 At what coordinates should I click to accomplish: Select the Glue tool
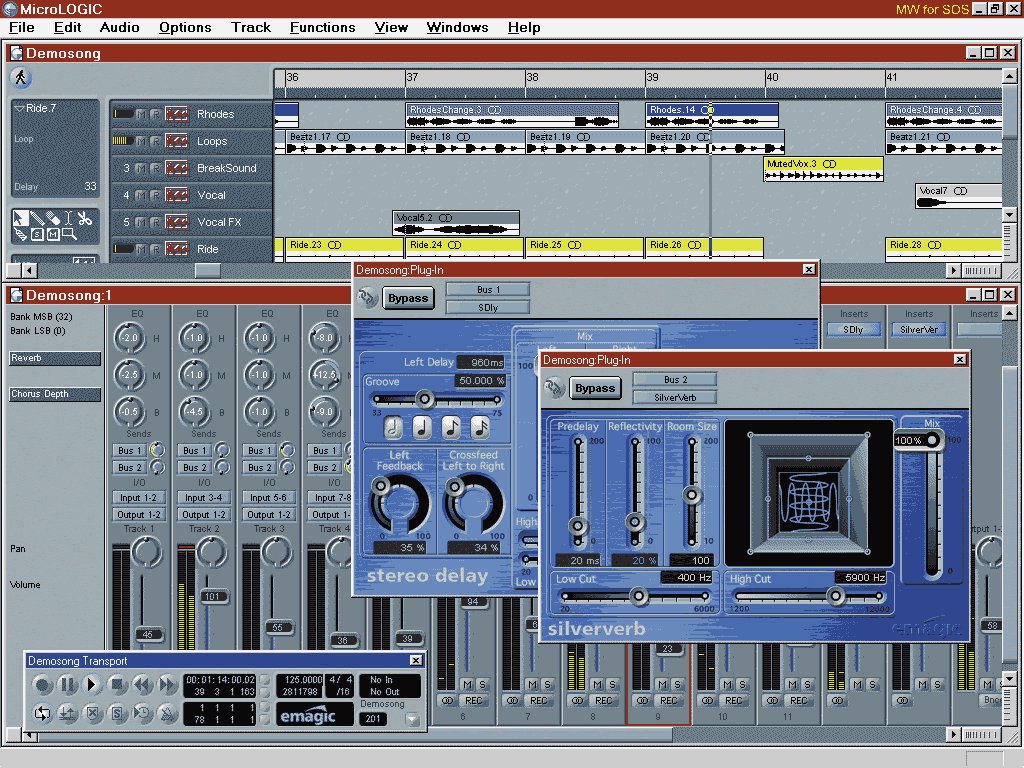[x=20, y=234]
